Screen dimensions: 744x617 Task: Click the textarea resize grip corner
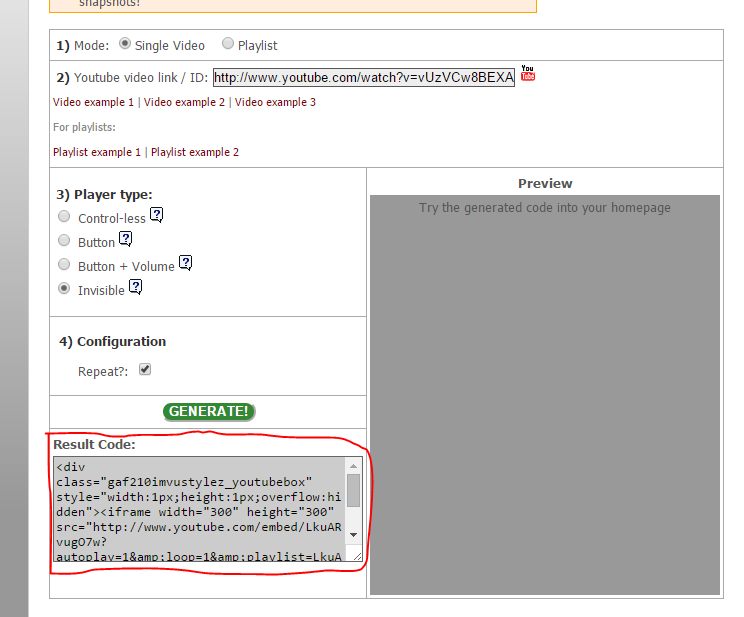[x=357, y=556]
